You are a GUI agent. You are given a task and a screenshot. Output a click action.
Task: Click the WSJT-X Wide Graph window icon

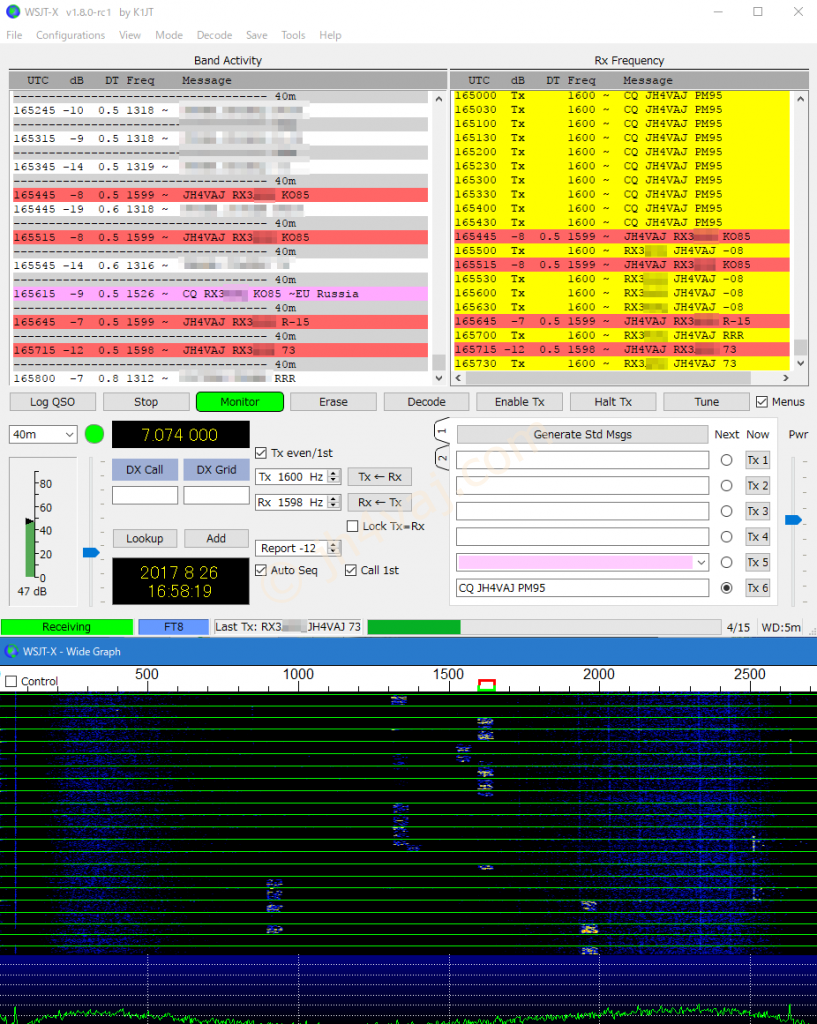click(x=11, y=651)
